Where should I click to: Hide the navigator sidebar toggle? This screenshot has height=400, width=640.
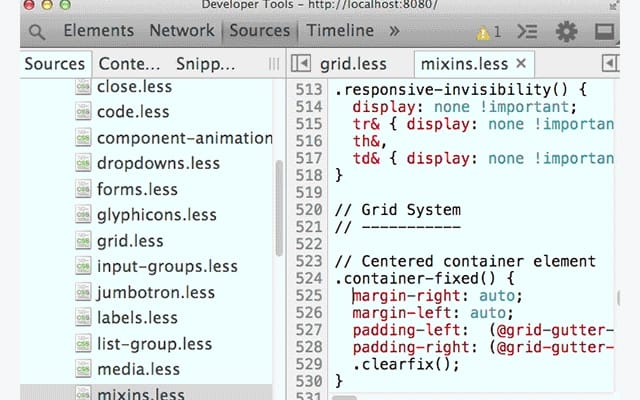(301, 64)
